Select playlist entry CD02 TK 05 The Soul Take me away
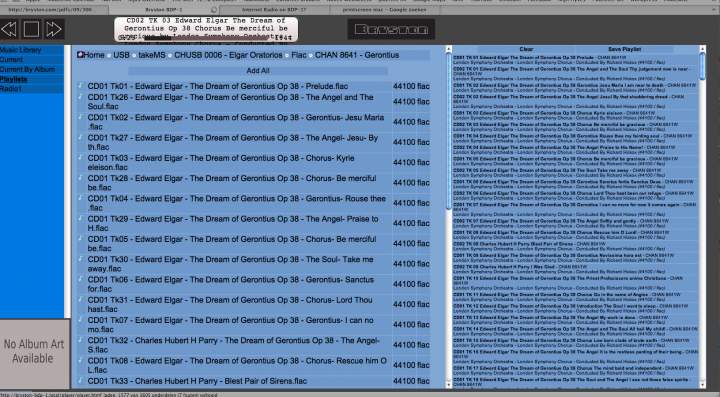The image size is (720, 397). (575, 172)
